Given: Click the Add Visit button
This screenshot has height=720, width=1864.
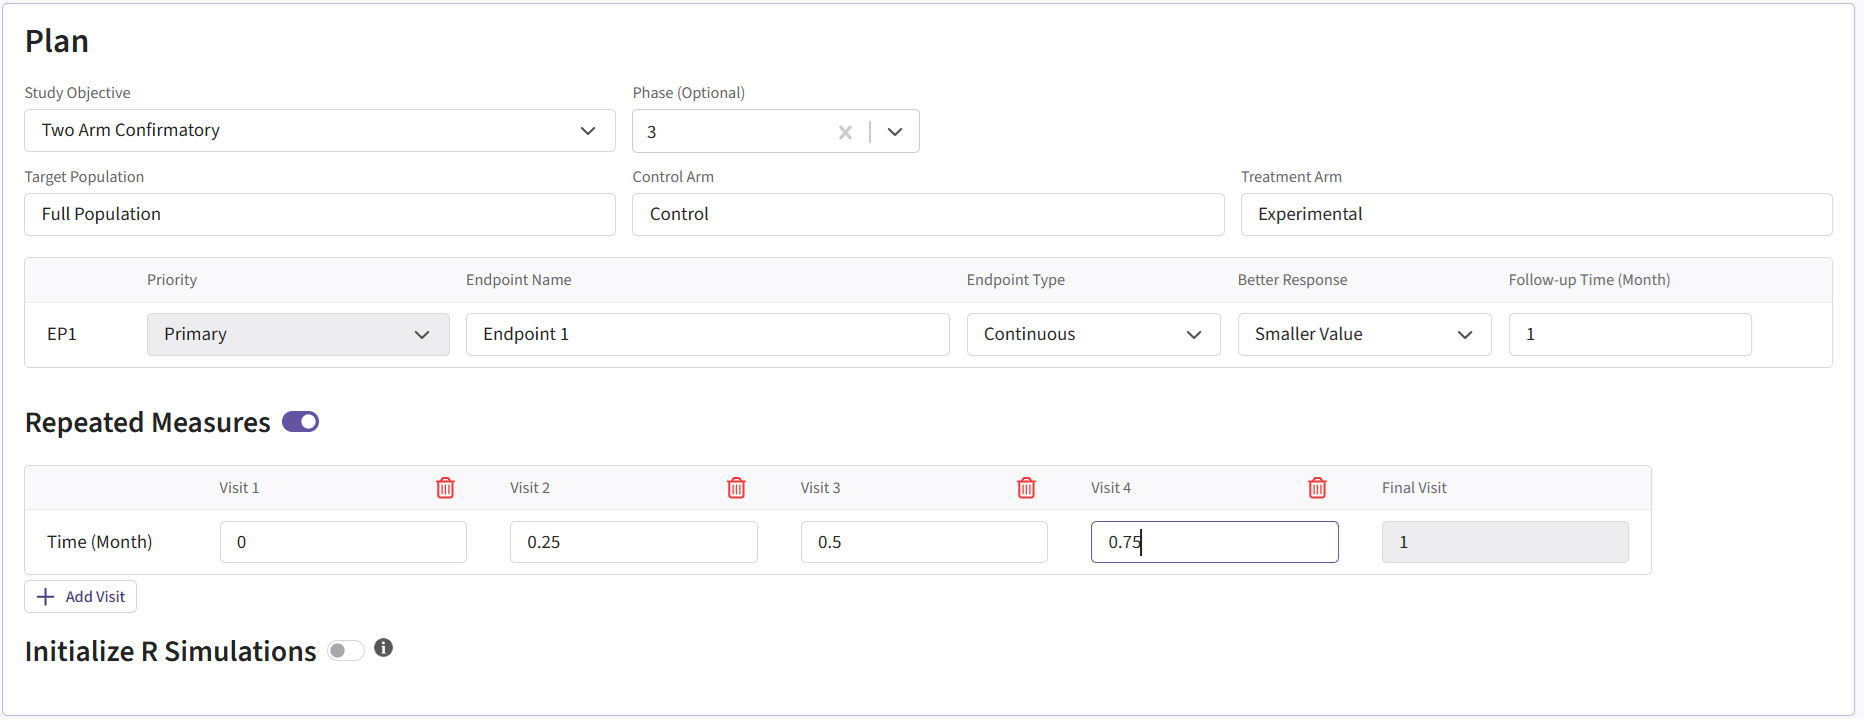Looking at the screenshot, I should pyautogui.click(x=81, y=597).
